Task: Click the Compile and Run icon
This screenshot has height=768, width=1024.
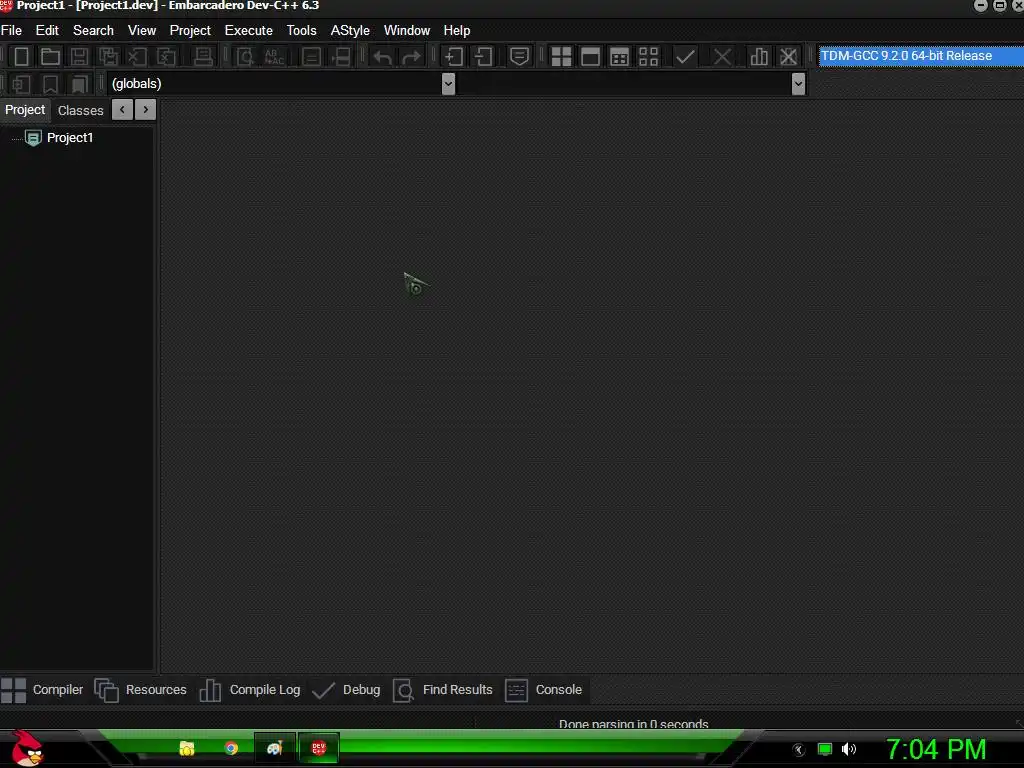Action: coord(619,56)
